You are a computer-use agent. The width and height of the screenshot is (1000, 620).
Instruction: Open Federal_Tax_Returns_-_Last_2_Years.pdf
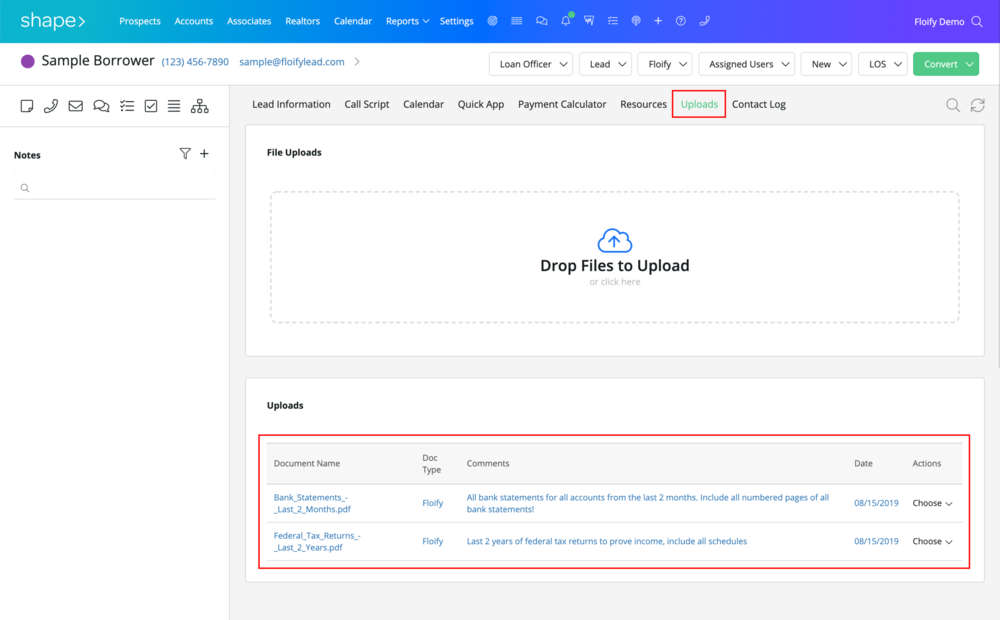[x=317, y=542]
